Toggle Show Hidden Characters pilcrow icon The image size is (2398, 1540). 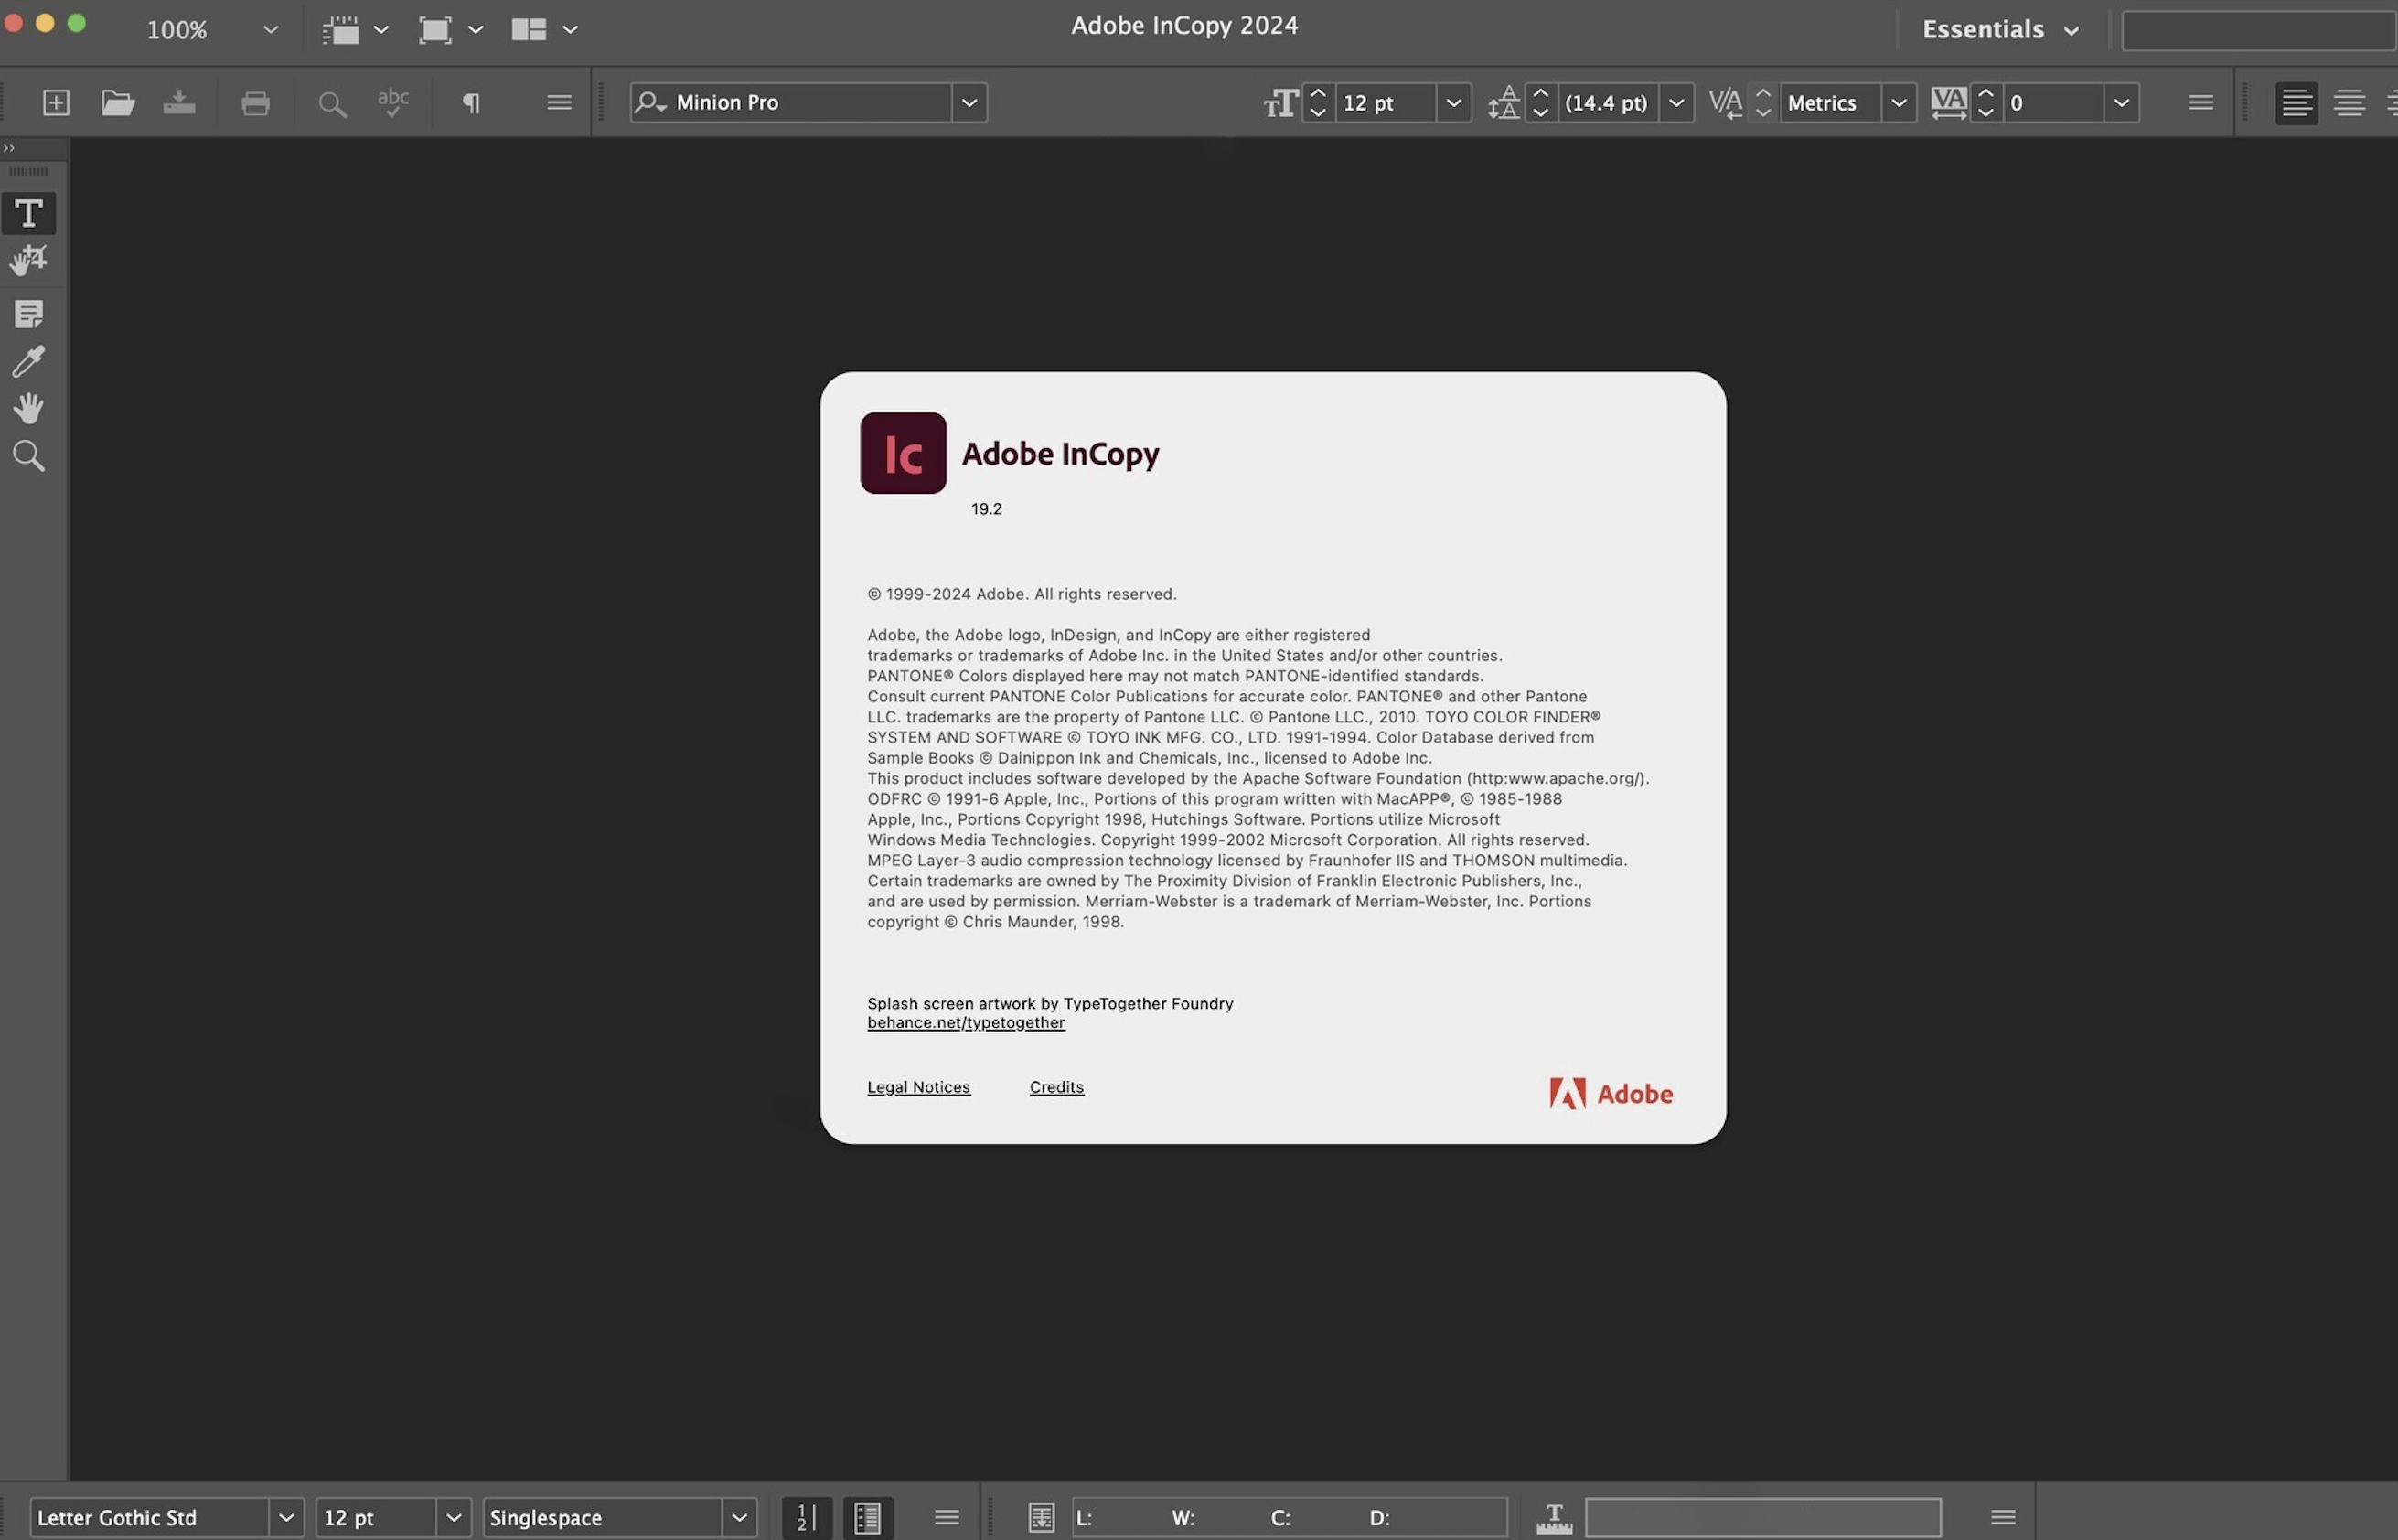[x=471, y=102]
